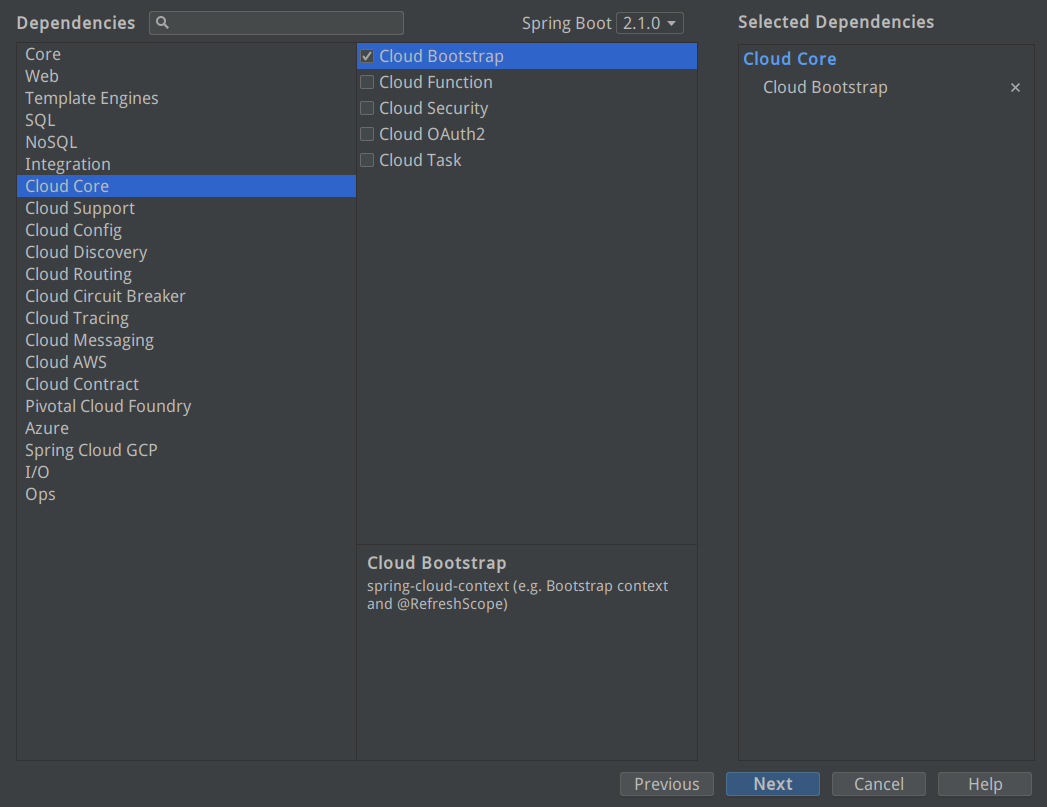Cancel the project wizard
The height and width of the screenshot is (807, 1047).
[879, 784]
